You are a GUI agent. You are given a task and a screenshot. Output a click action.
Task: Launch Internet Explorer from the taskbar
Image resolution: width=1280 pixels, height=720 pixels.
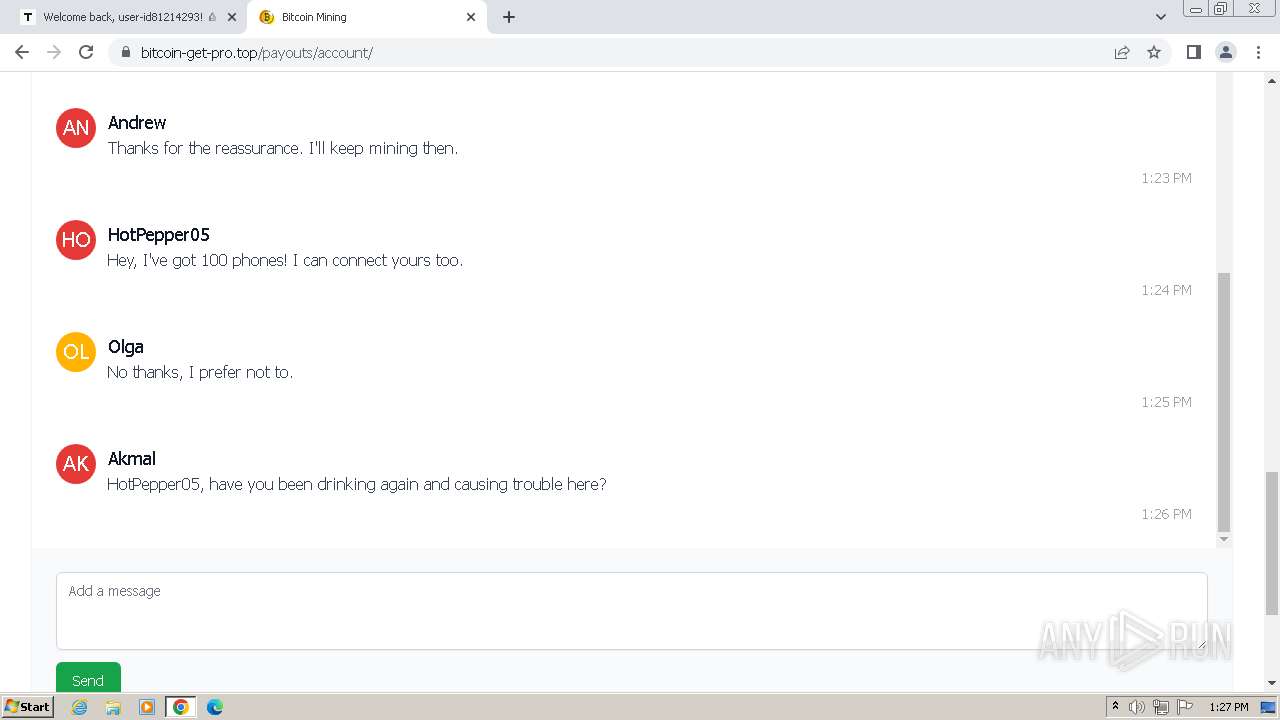coord(80,707)
